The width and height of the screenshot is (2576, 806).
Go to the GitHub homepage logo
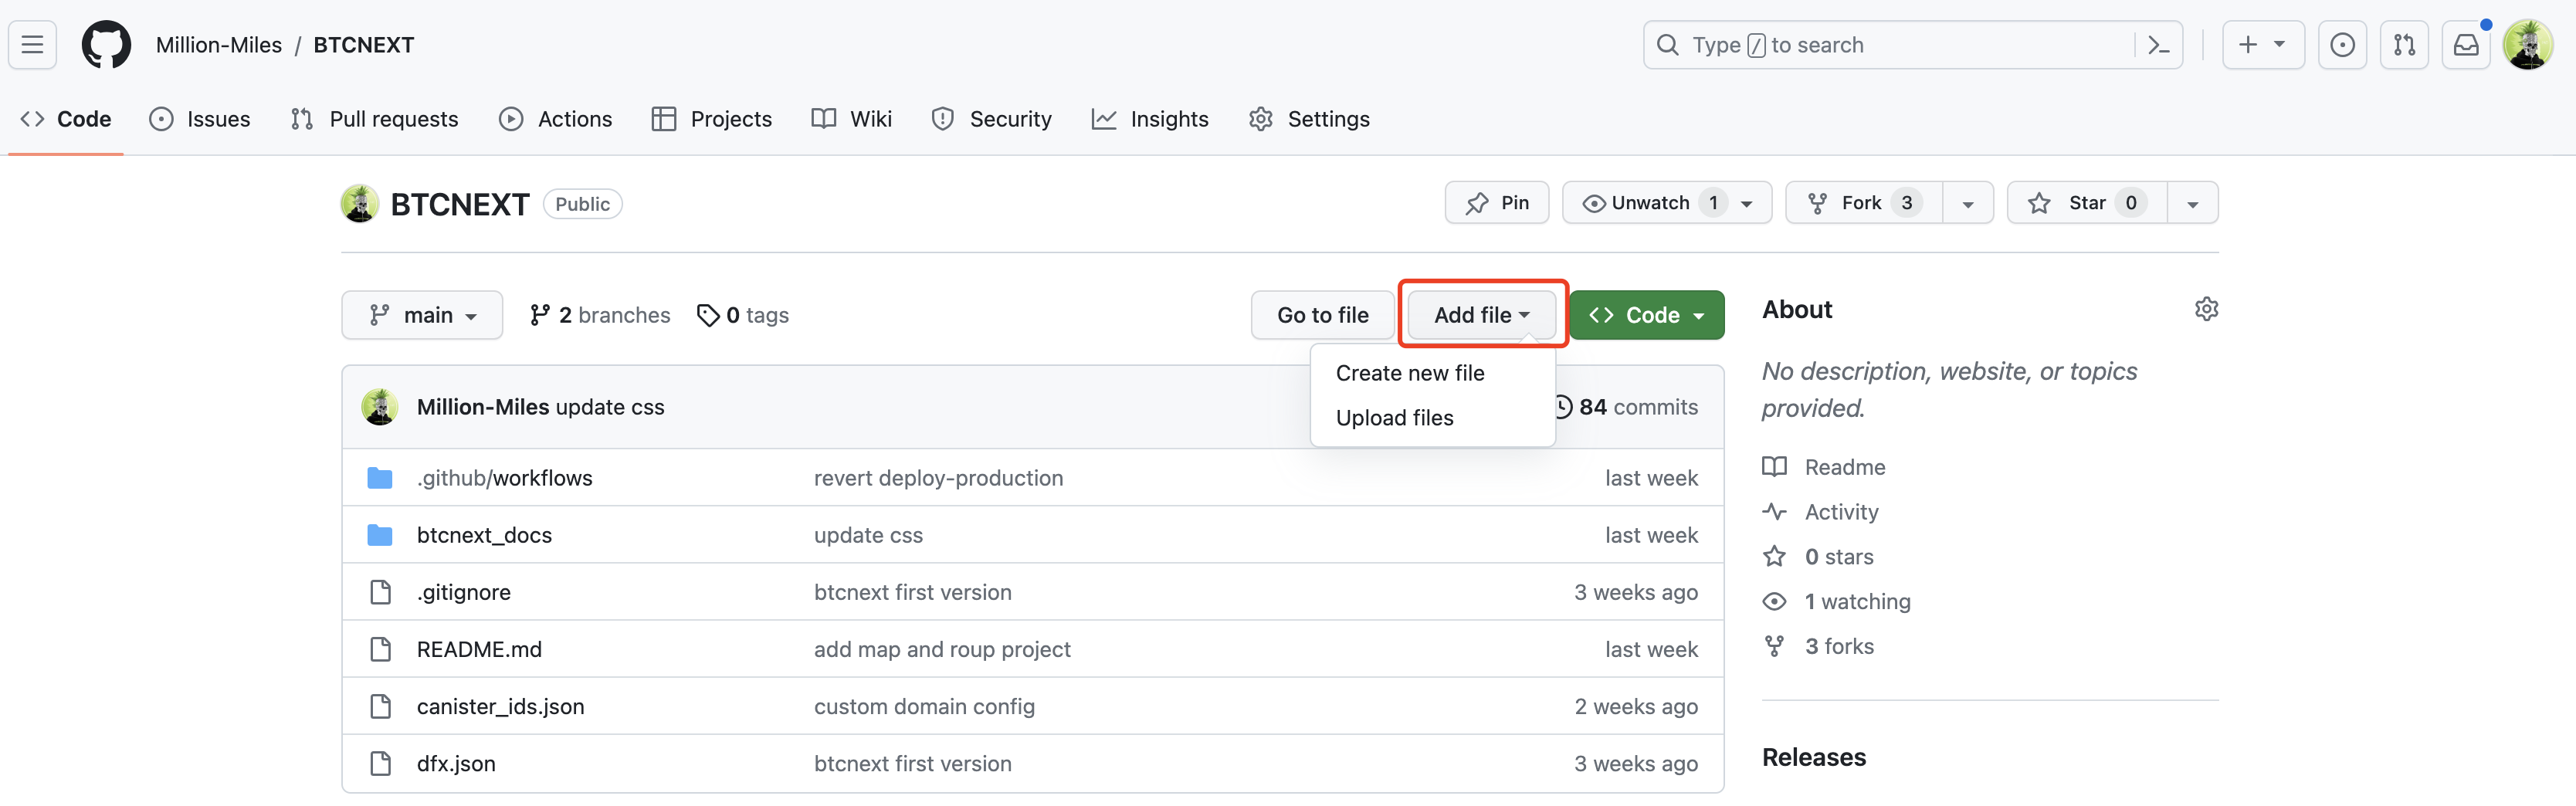point(106,45)
